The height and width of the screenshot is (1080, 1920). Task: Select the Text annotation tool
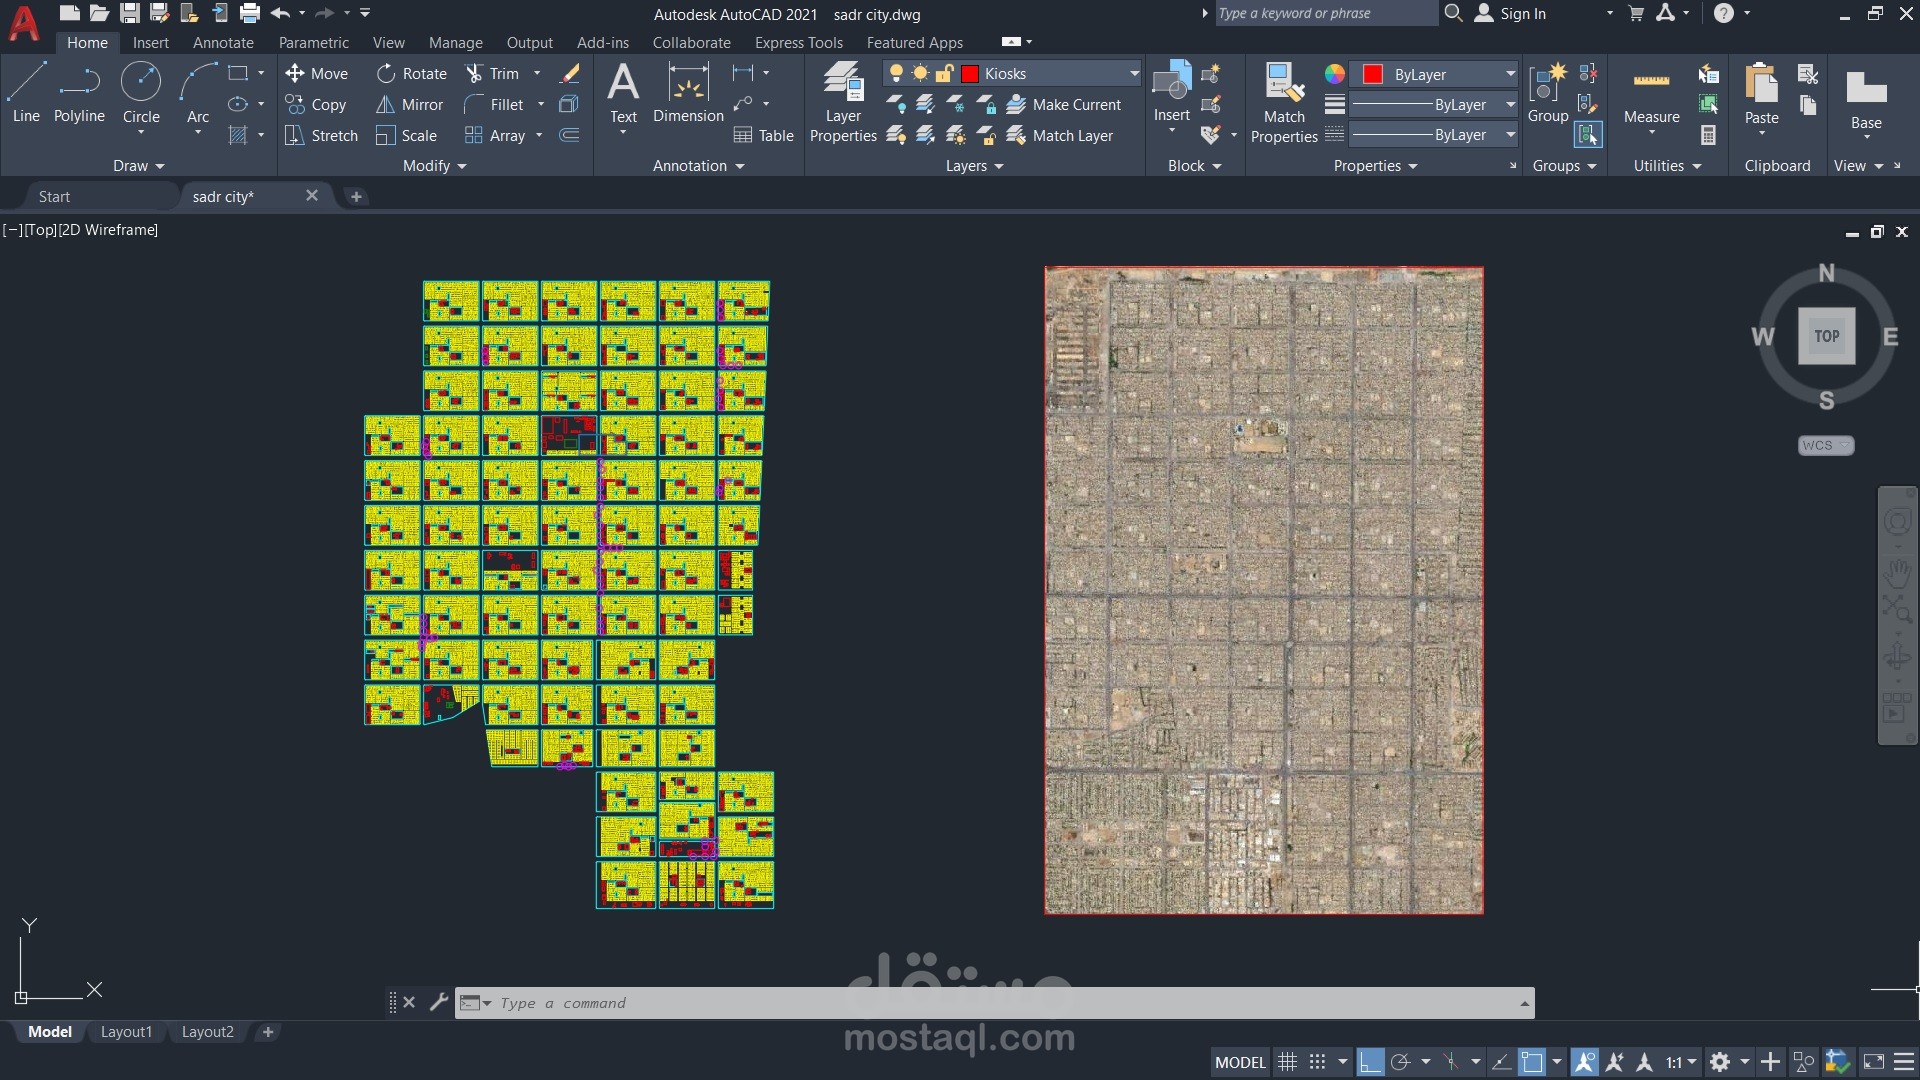(x=623, y=93)
